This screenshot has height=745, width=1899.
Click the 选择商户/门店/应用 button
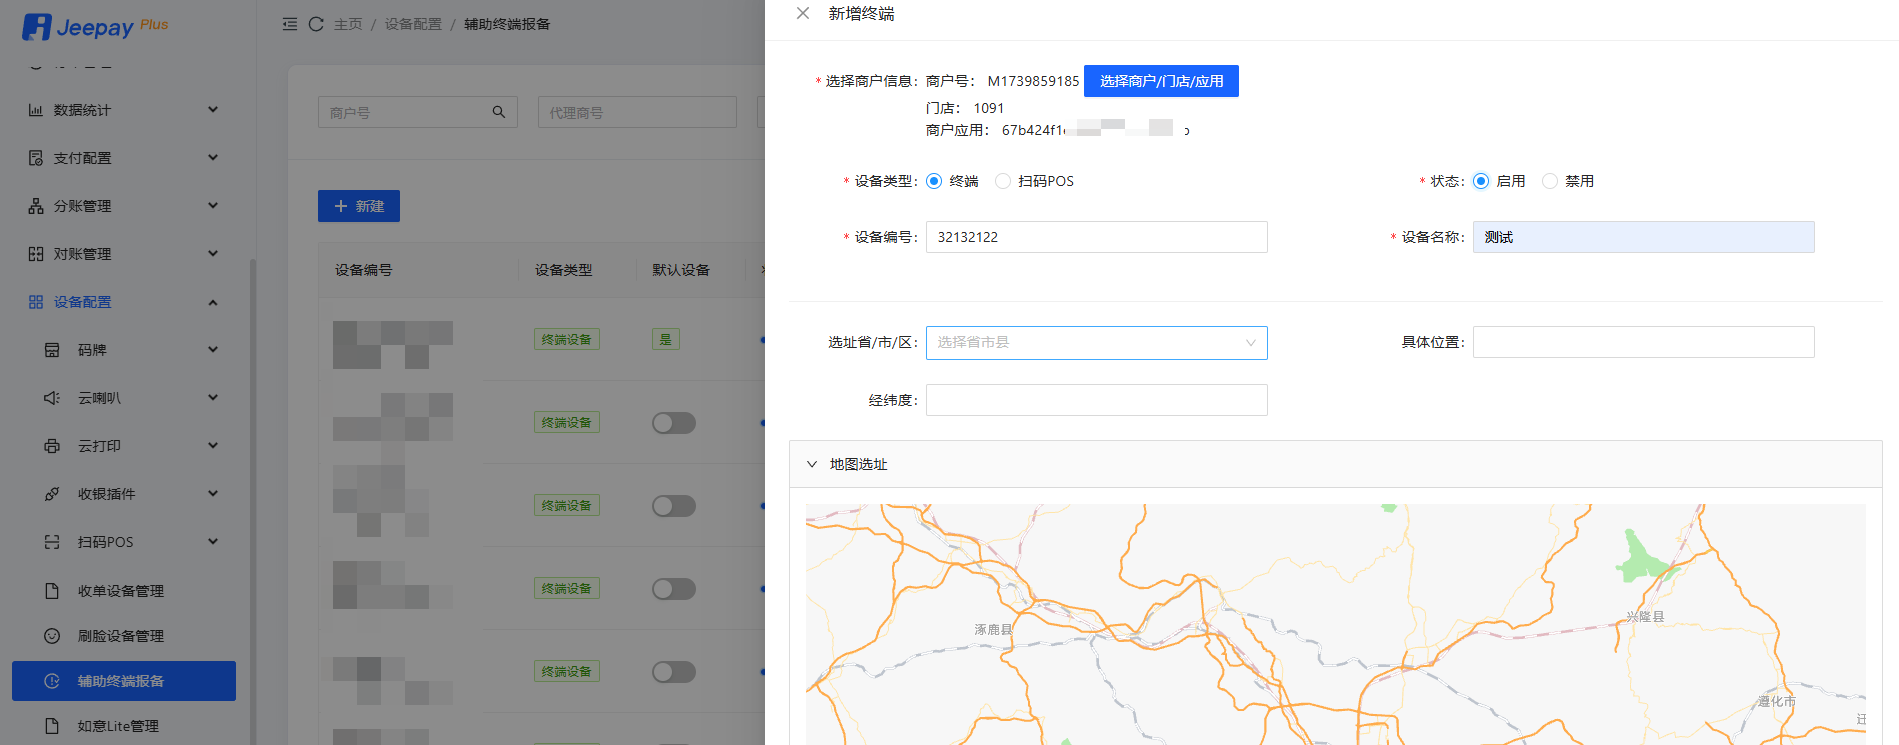[x=1161, y=81]
